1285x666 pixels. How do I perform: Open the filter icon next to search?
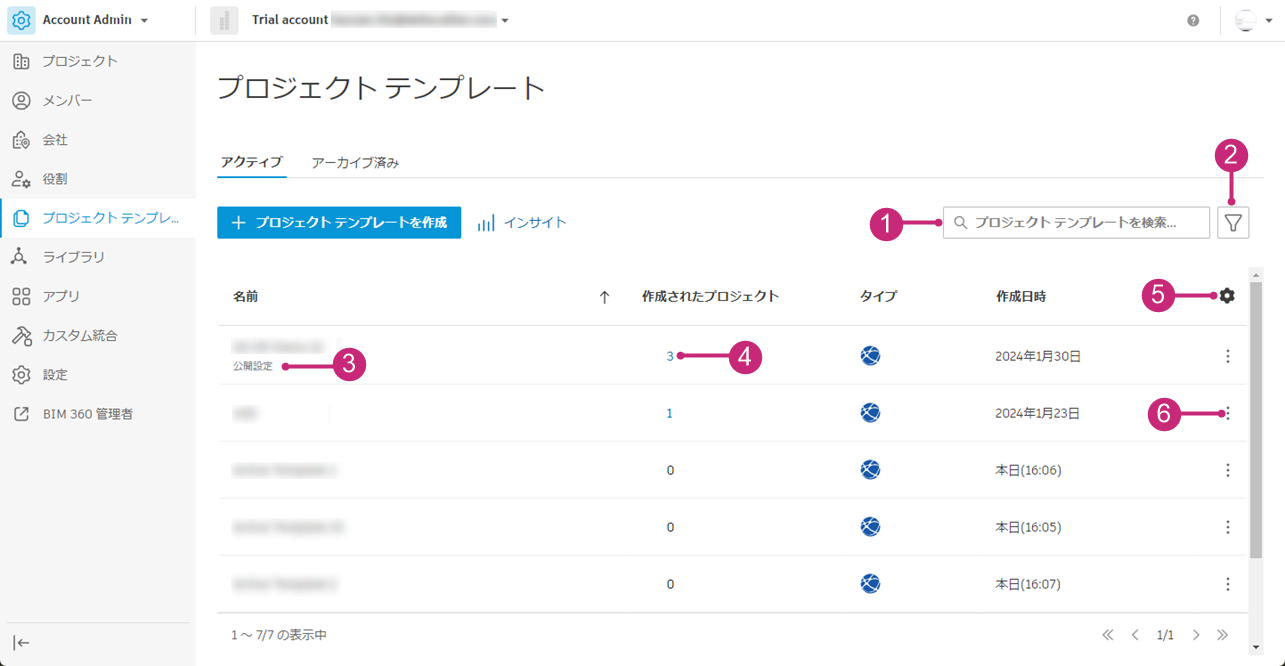pos(1234,223)
